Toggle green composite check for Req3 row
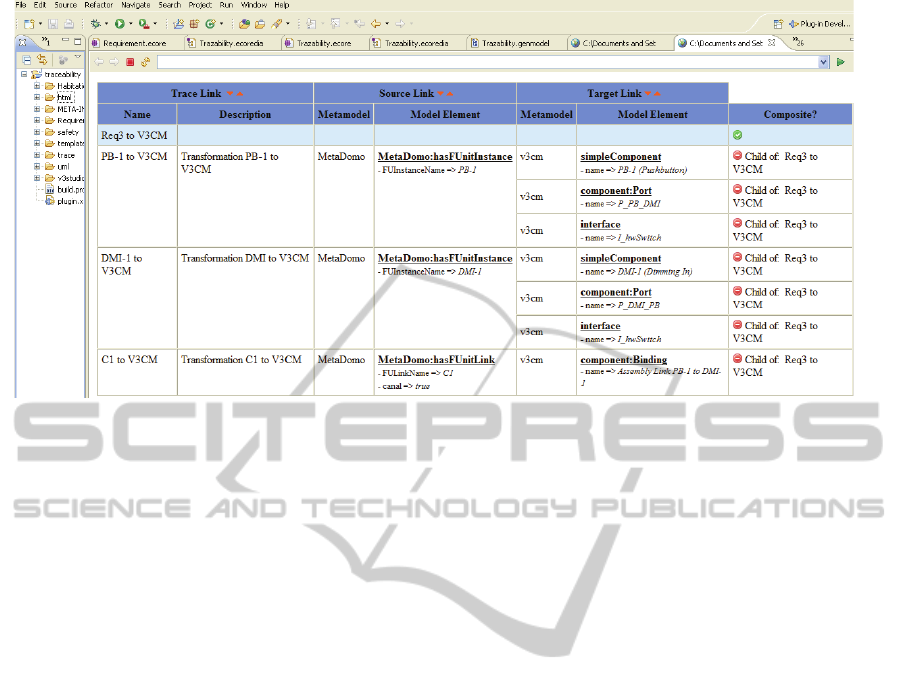The width and height of the screenshot is (901, 692). pyautogui.click(x=737, y=134)
